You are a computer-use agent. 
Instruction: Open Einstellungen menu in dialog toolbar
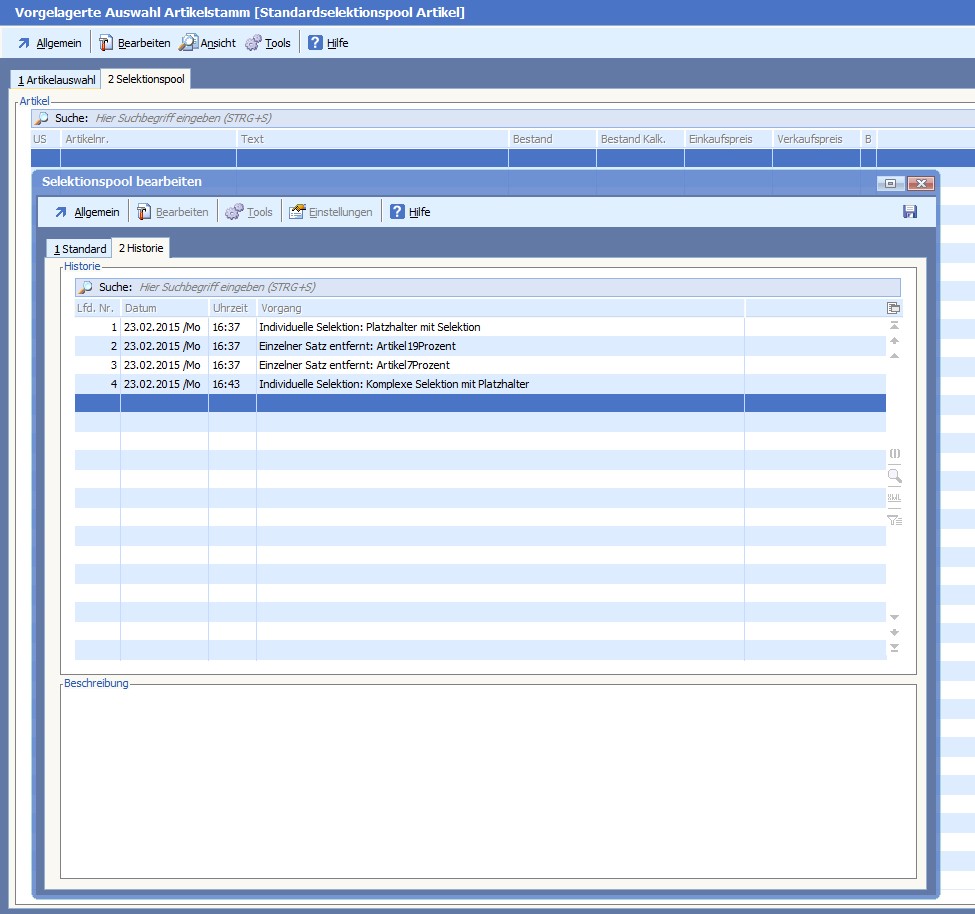(331, 212)
